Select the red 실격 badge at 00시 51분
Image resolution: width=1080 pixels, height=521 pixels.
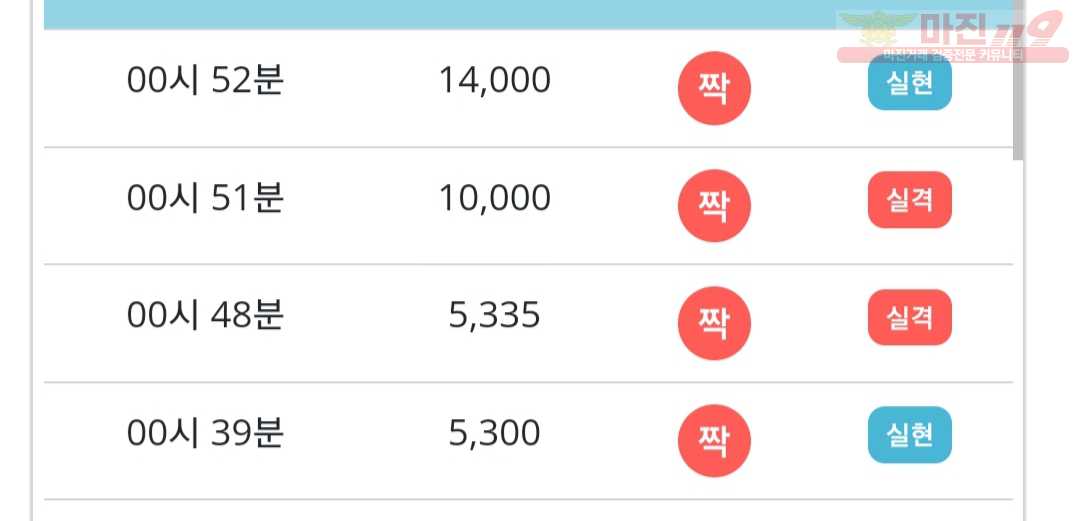[x=910, y=200]
